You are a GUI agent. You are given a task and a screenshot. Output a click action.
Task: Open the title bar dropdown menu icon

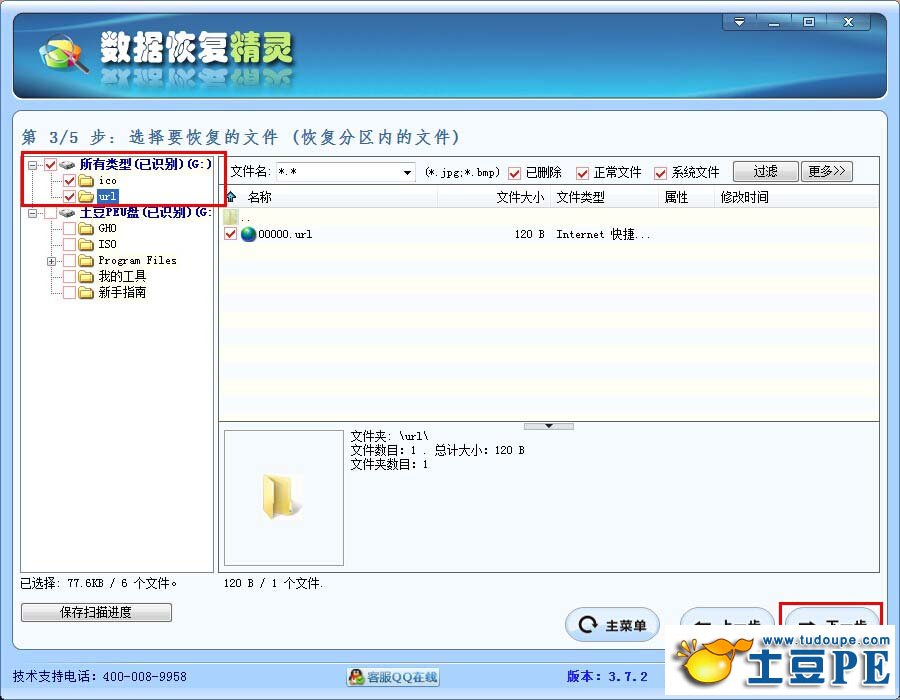click(x=740, y=22)
